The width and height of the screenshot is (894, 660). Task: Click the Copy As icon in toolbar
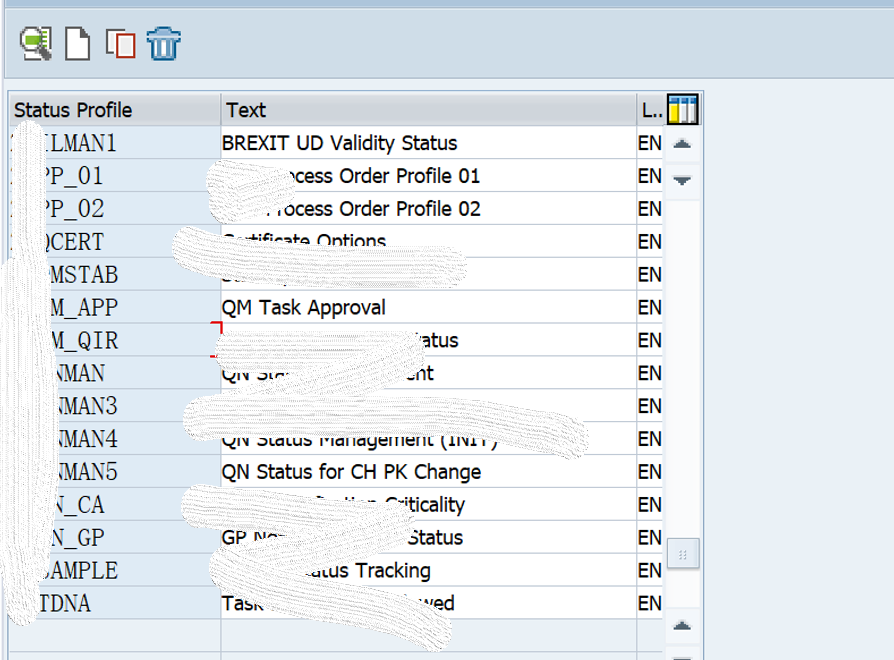tap(120, 44)
